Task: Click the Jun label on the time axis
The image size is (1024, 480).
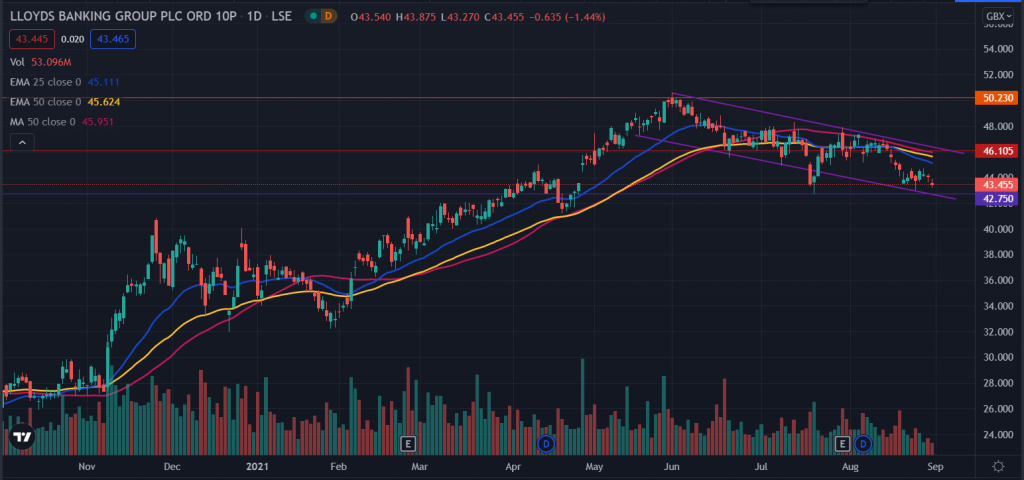Action: pyautogui.click(x=672, y=467)
